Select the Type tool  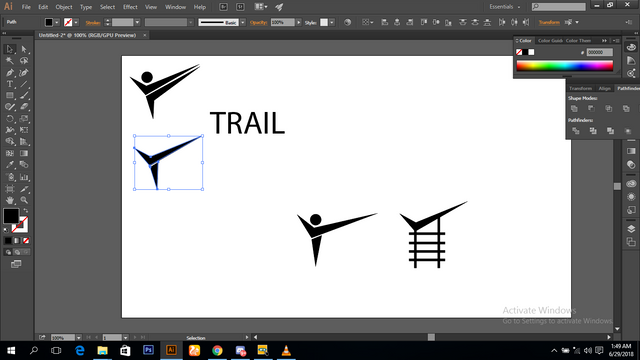point(10,84)
